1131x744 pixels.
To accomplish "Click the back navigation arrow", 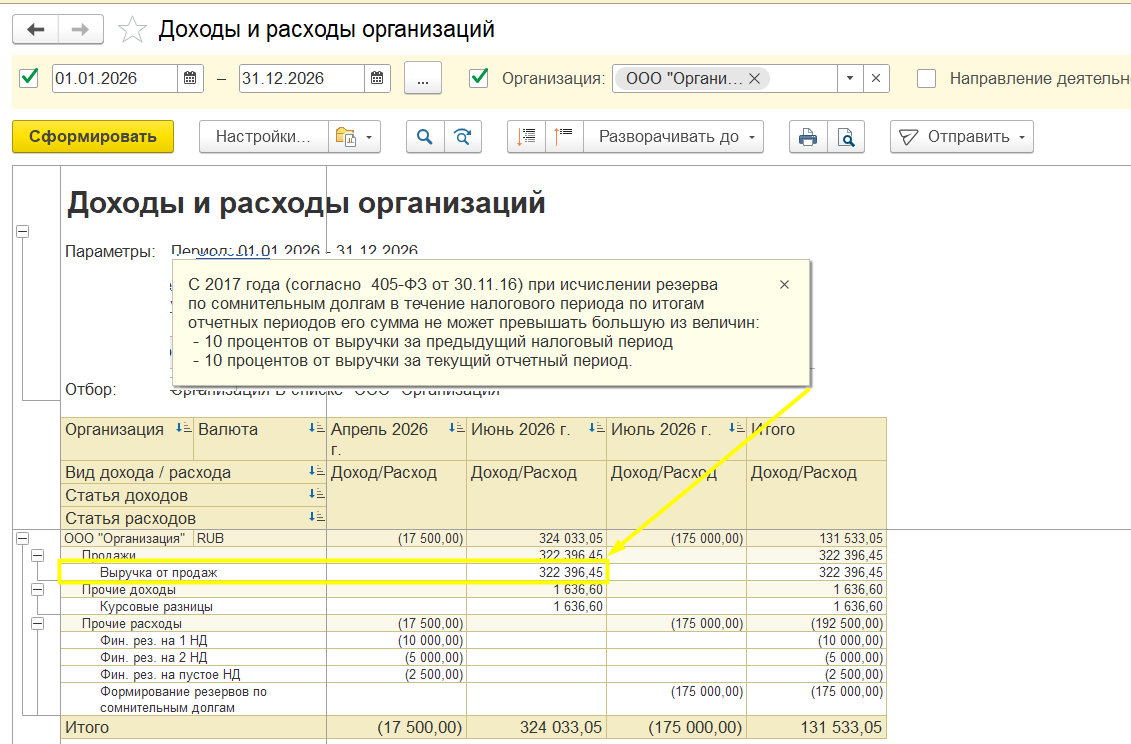I will coord(35,30).
